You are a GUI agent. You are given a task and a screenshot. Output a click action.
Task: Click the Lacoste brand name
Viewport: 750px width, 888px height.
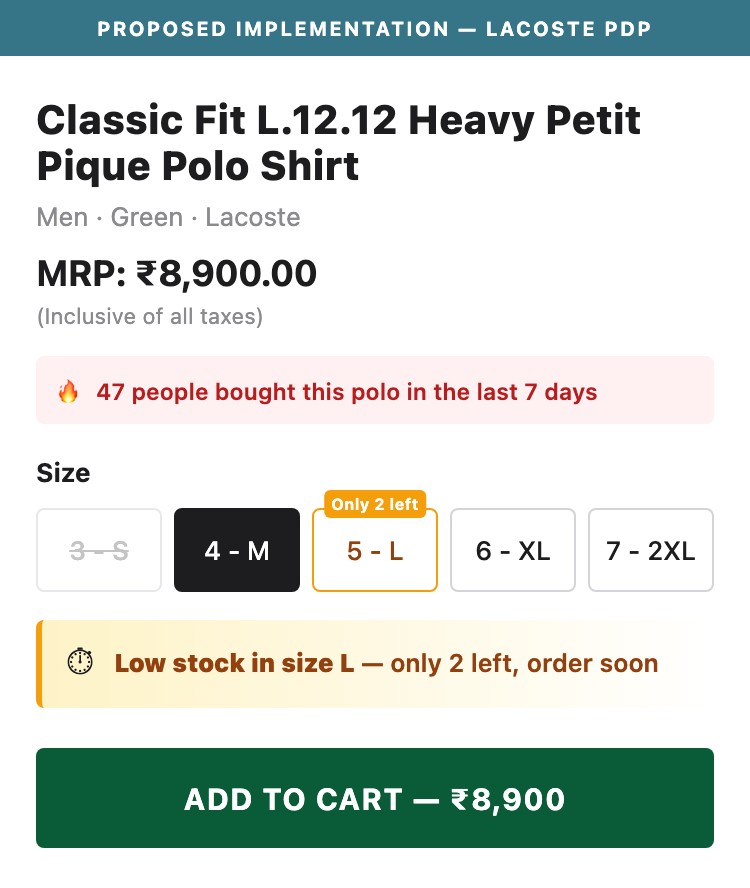[253, 217]
